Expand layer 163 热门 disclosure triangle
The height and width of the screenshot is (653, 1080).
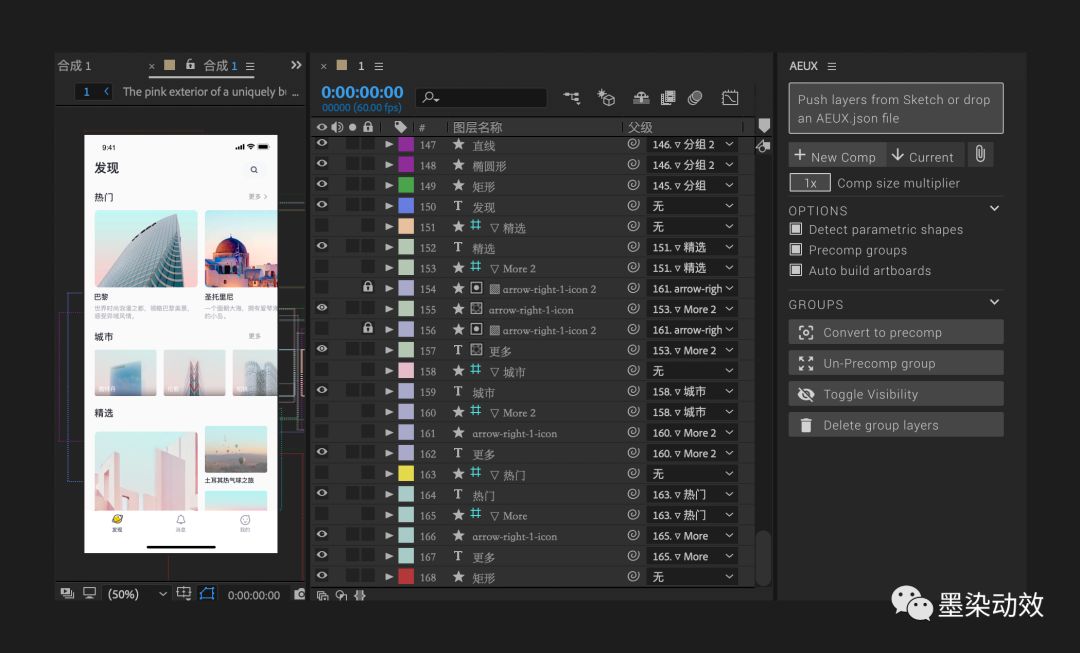click(389, 474)
